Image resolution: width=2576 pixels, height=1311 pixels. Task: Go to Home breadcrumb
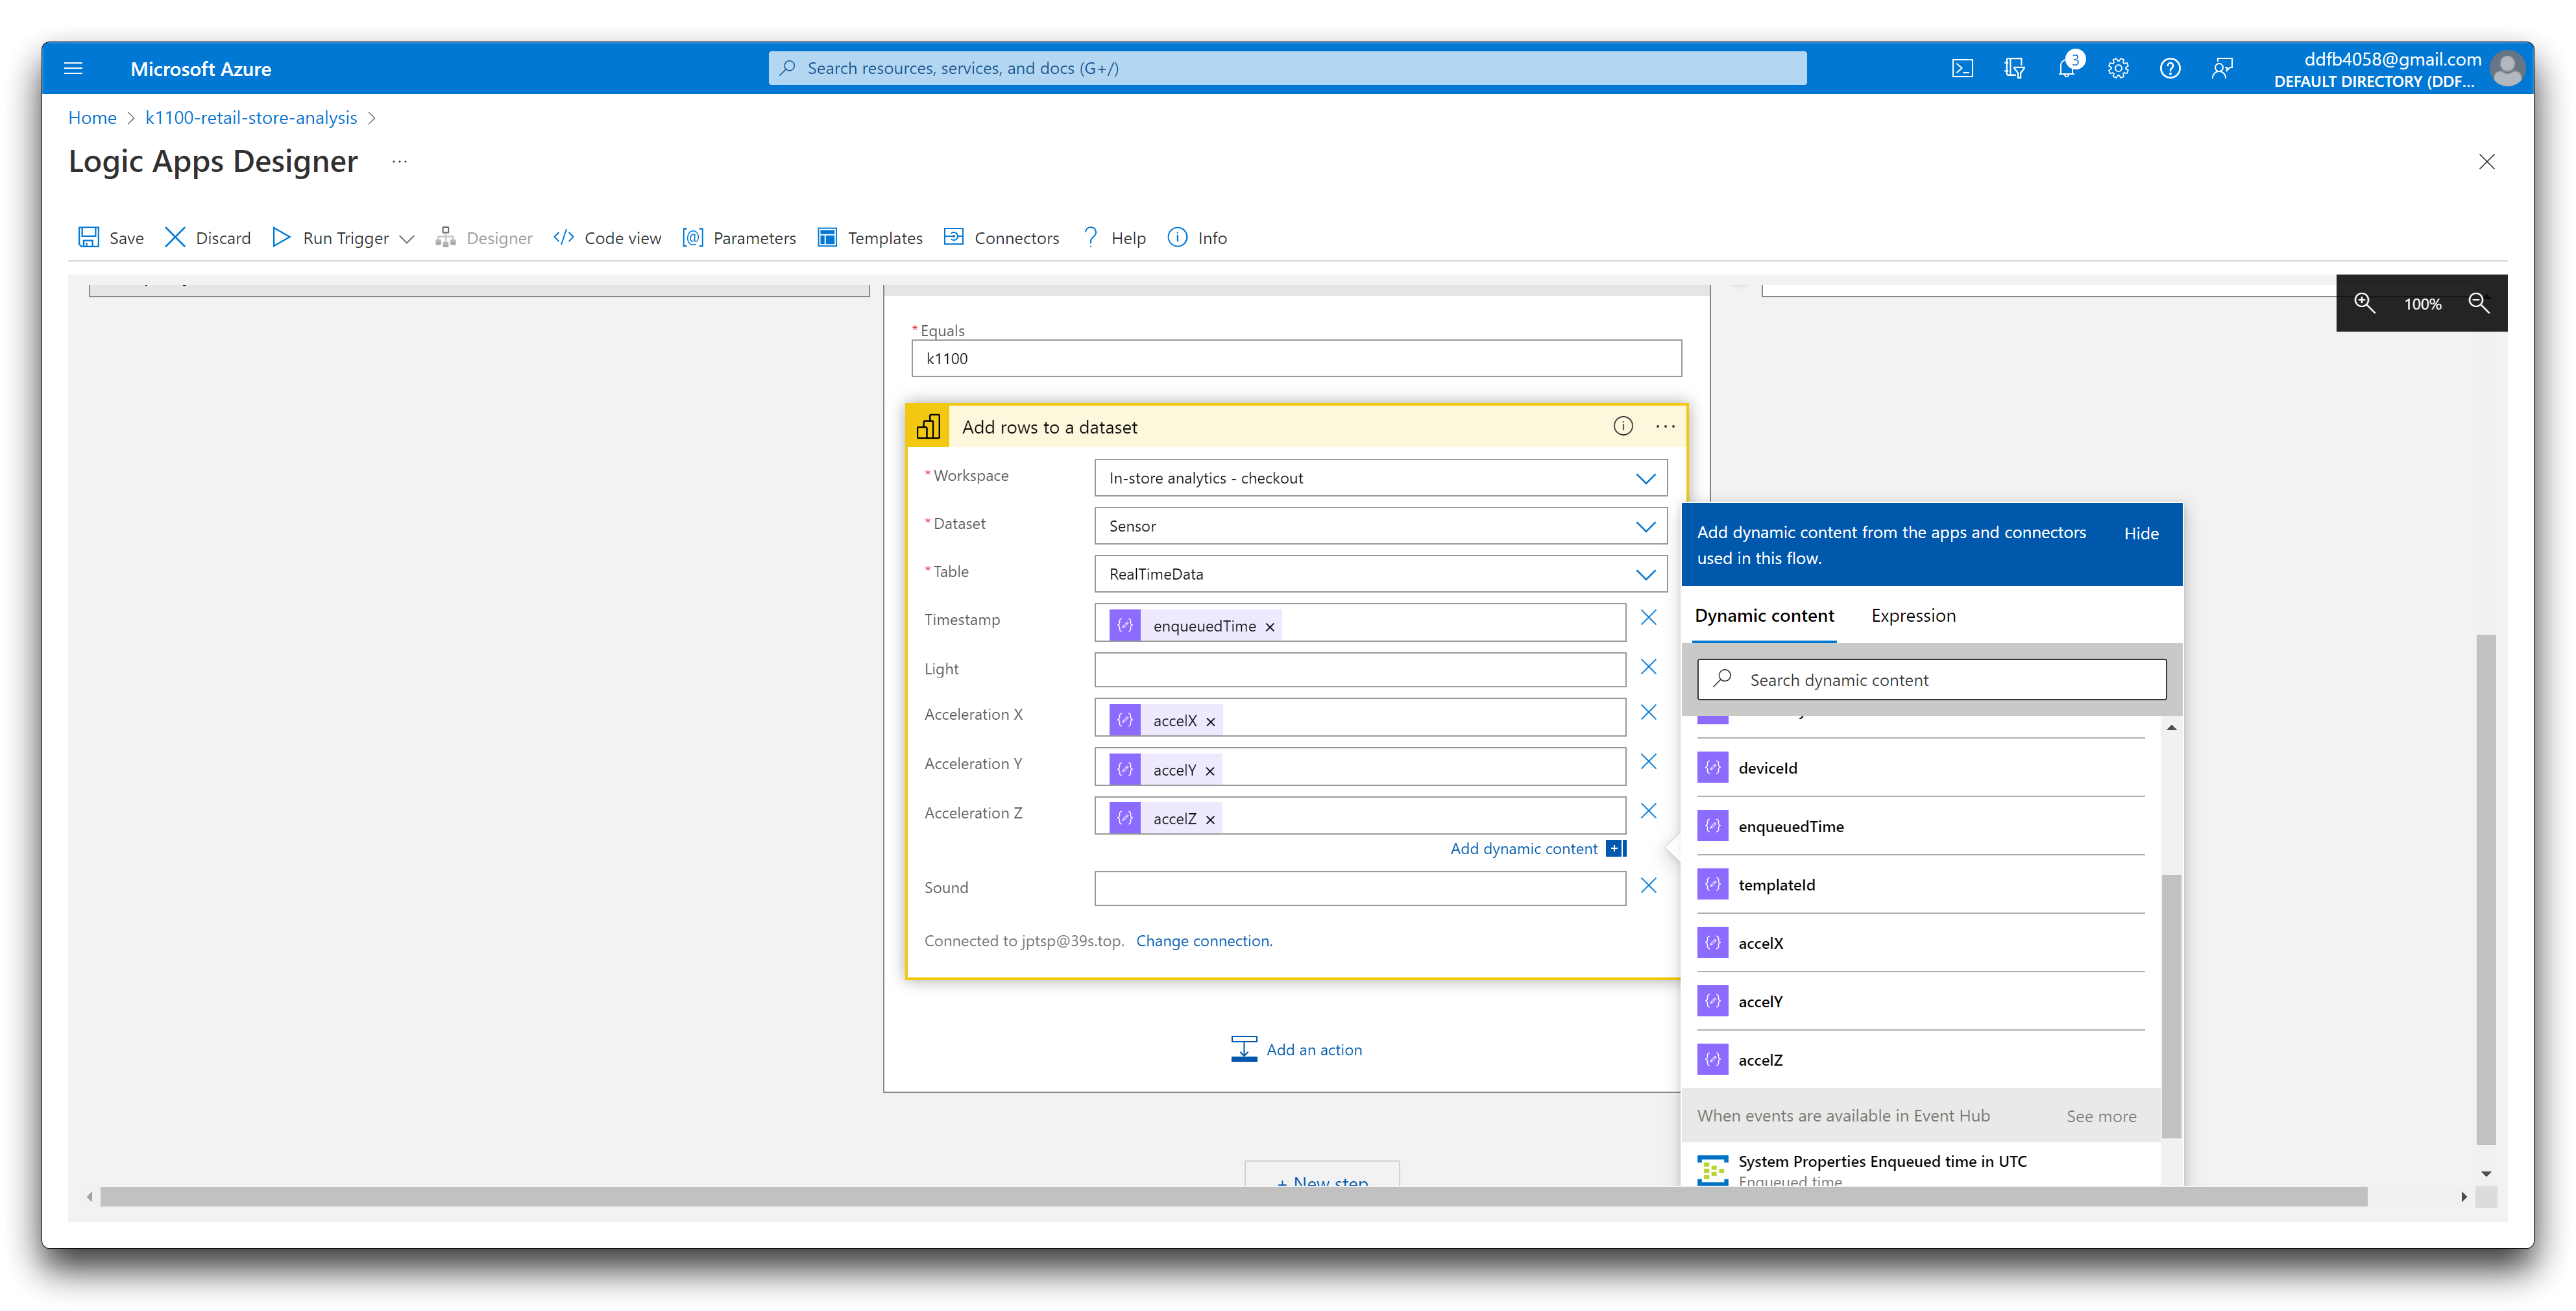(x=92, y=117)
